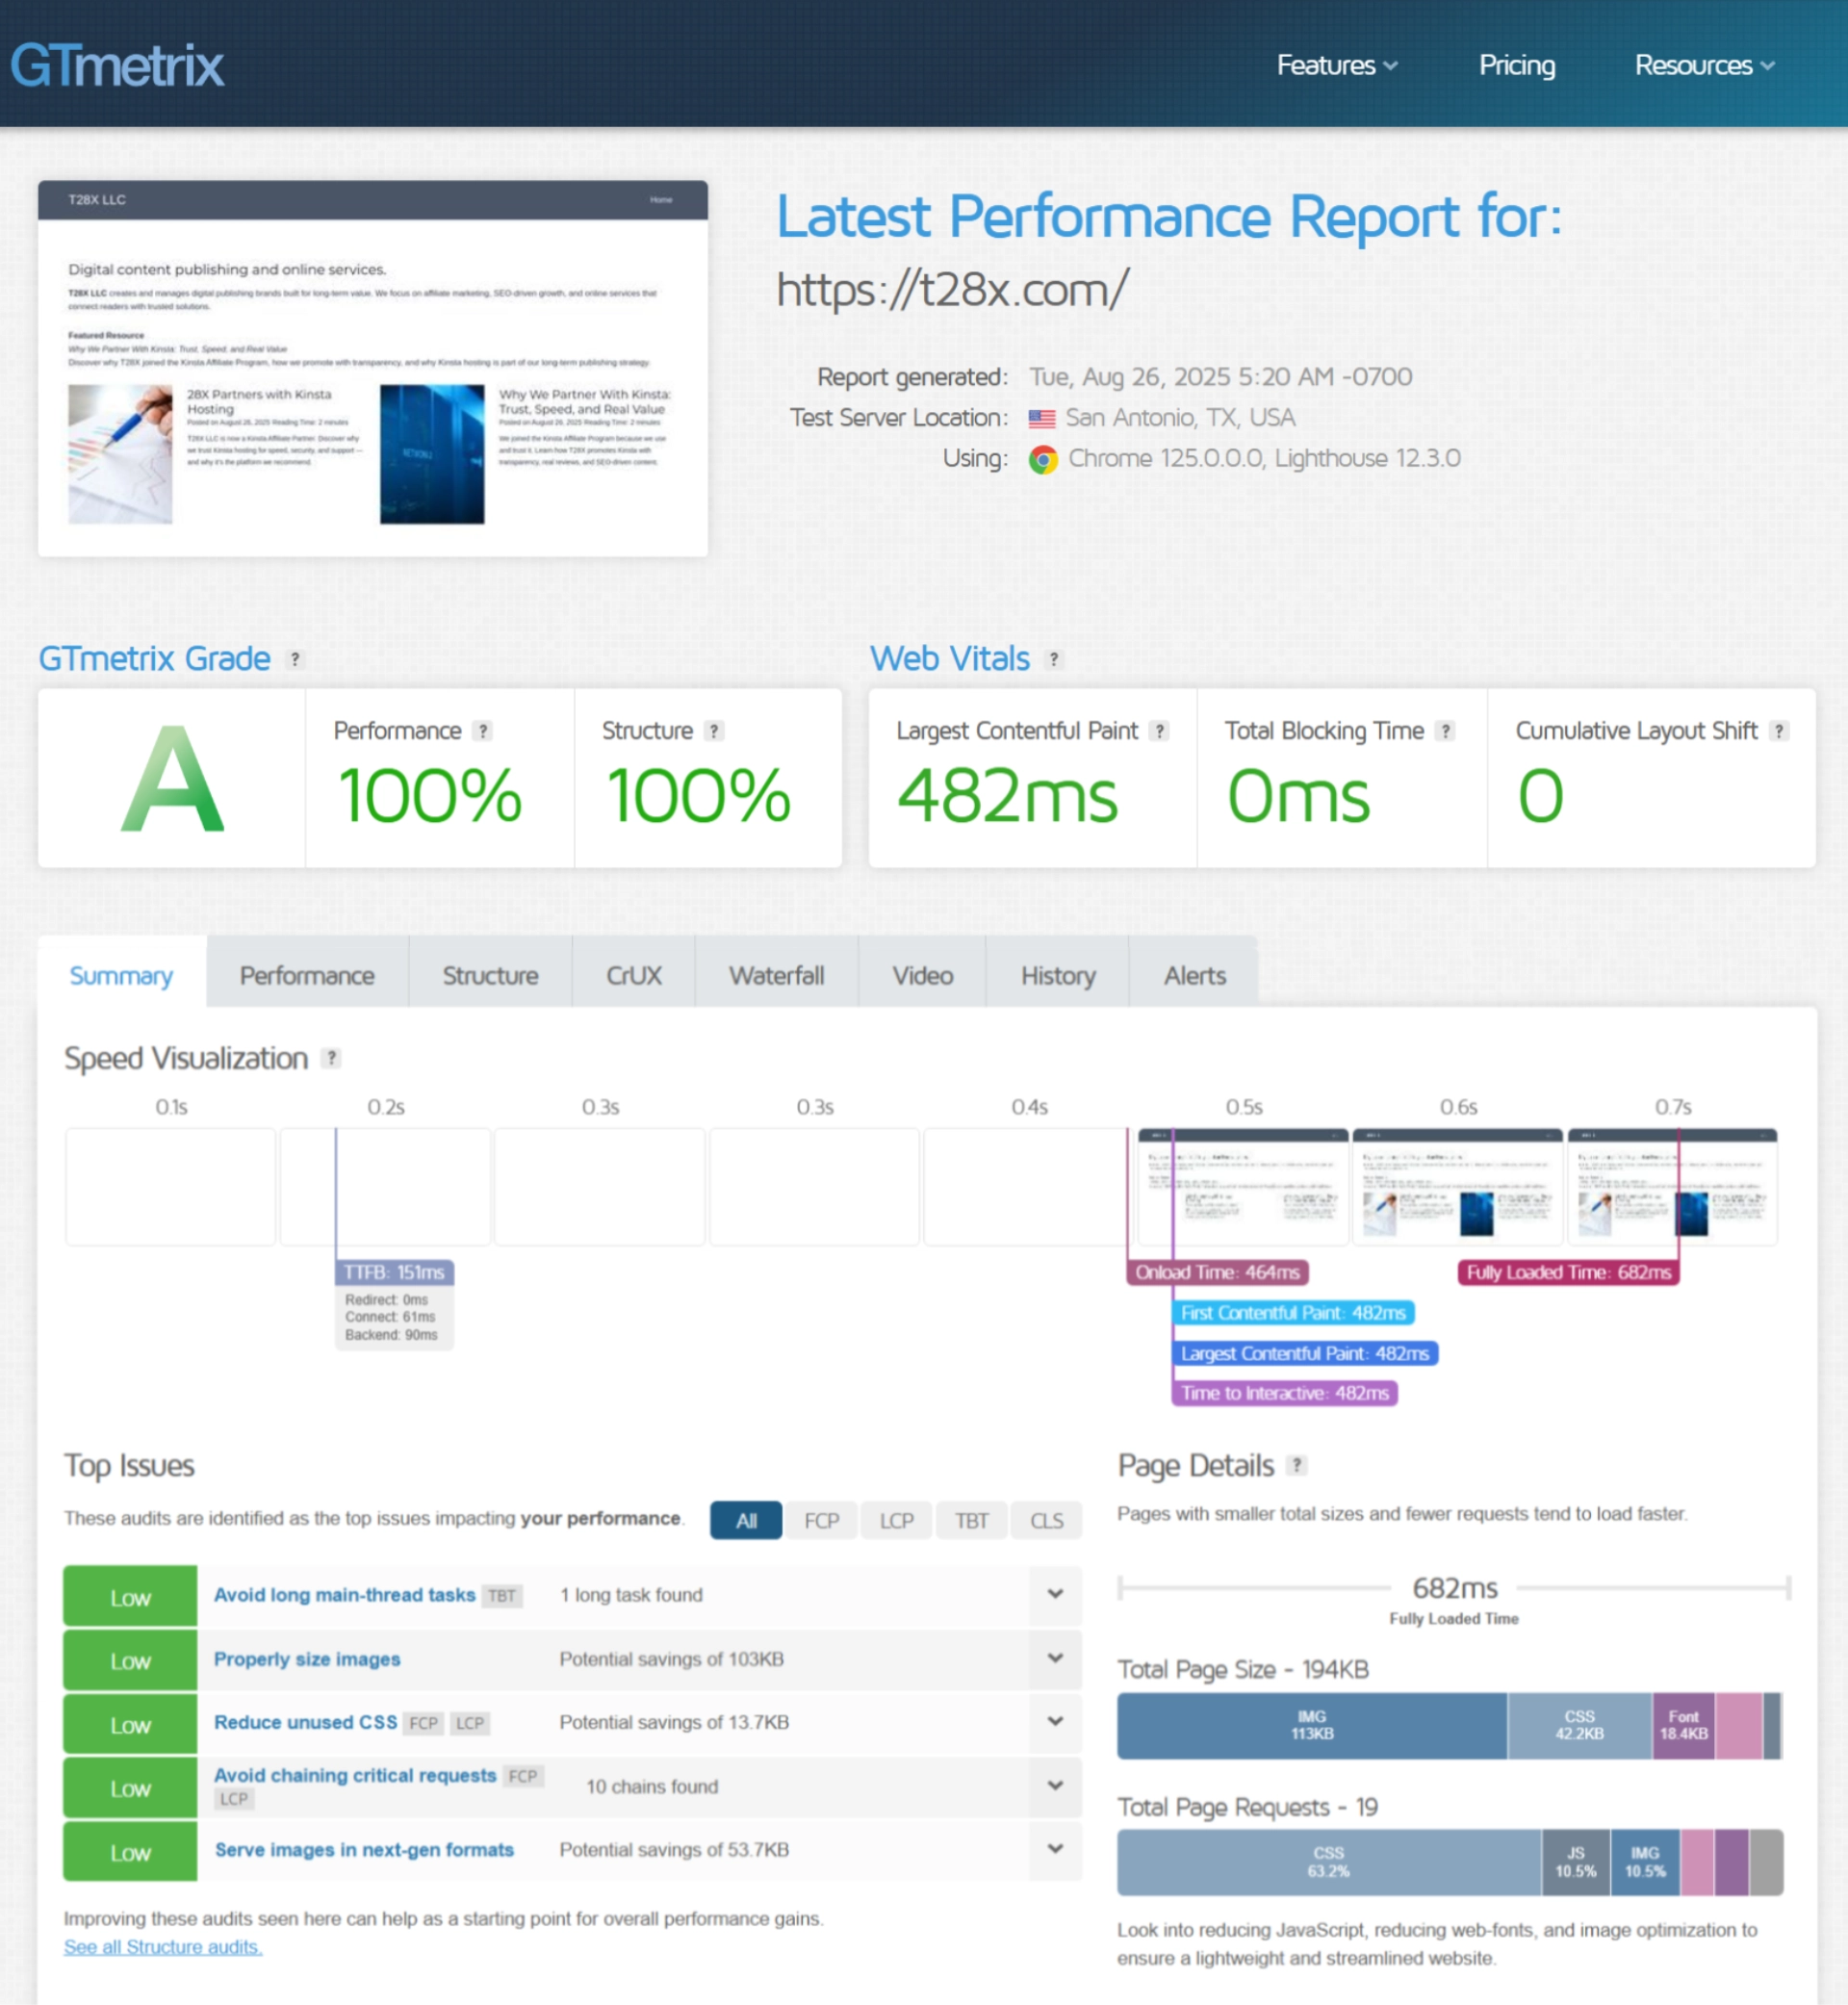Filter top issues by LCP
Image resolution: width=1848 pixels, height=2005 pixels.
(x=897, y=1520)
